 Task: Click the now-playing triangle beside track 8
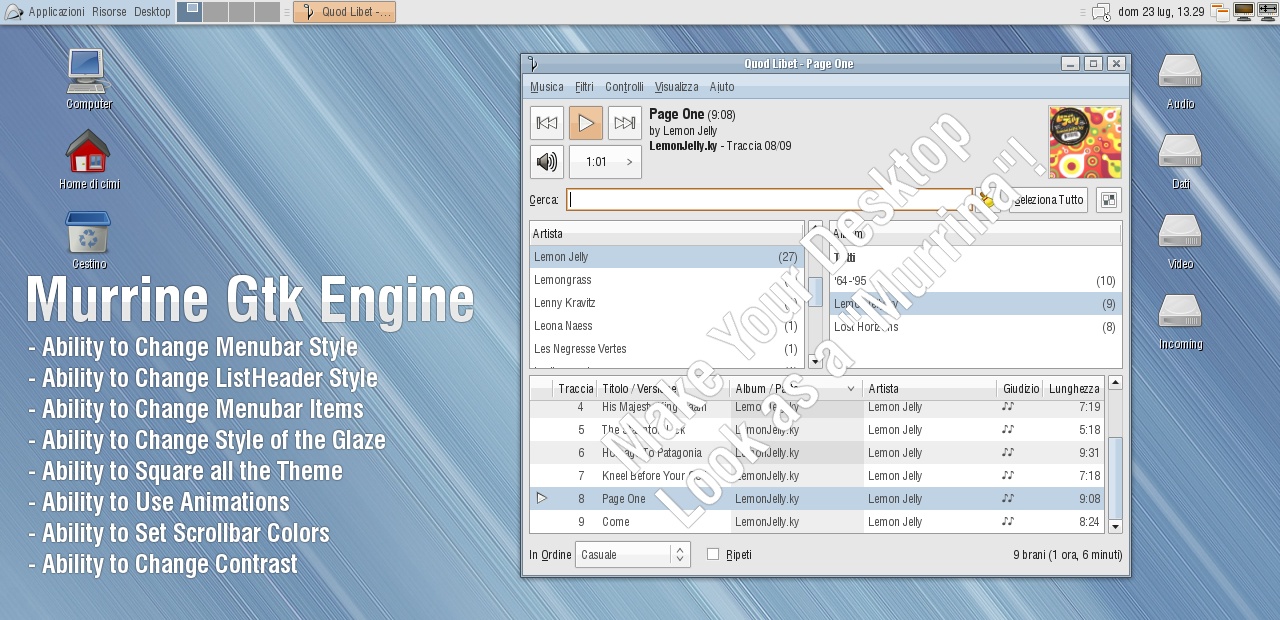click(x=541, y=498)
